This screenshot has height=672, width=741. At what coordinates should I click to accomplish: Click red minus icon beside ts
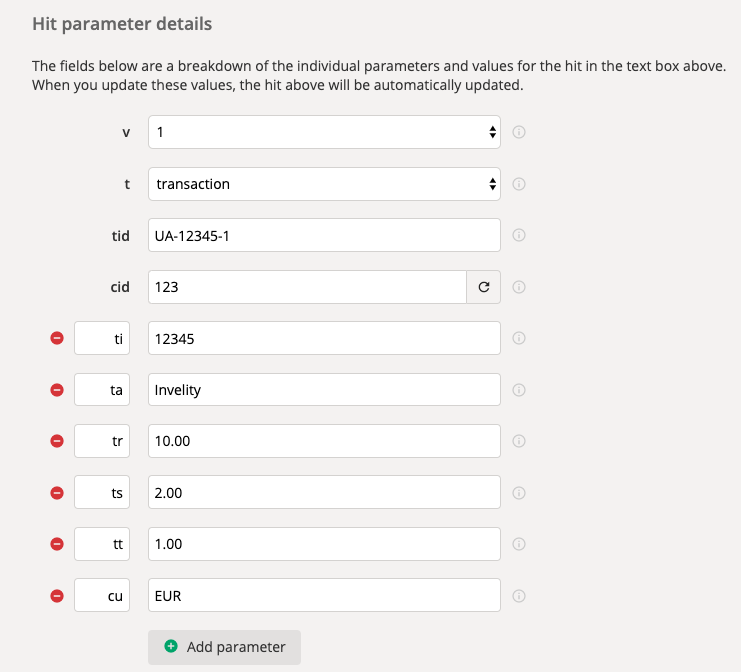point(57,493)
